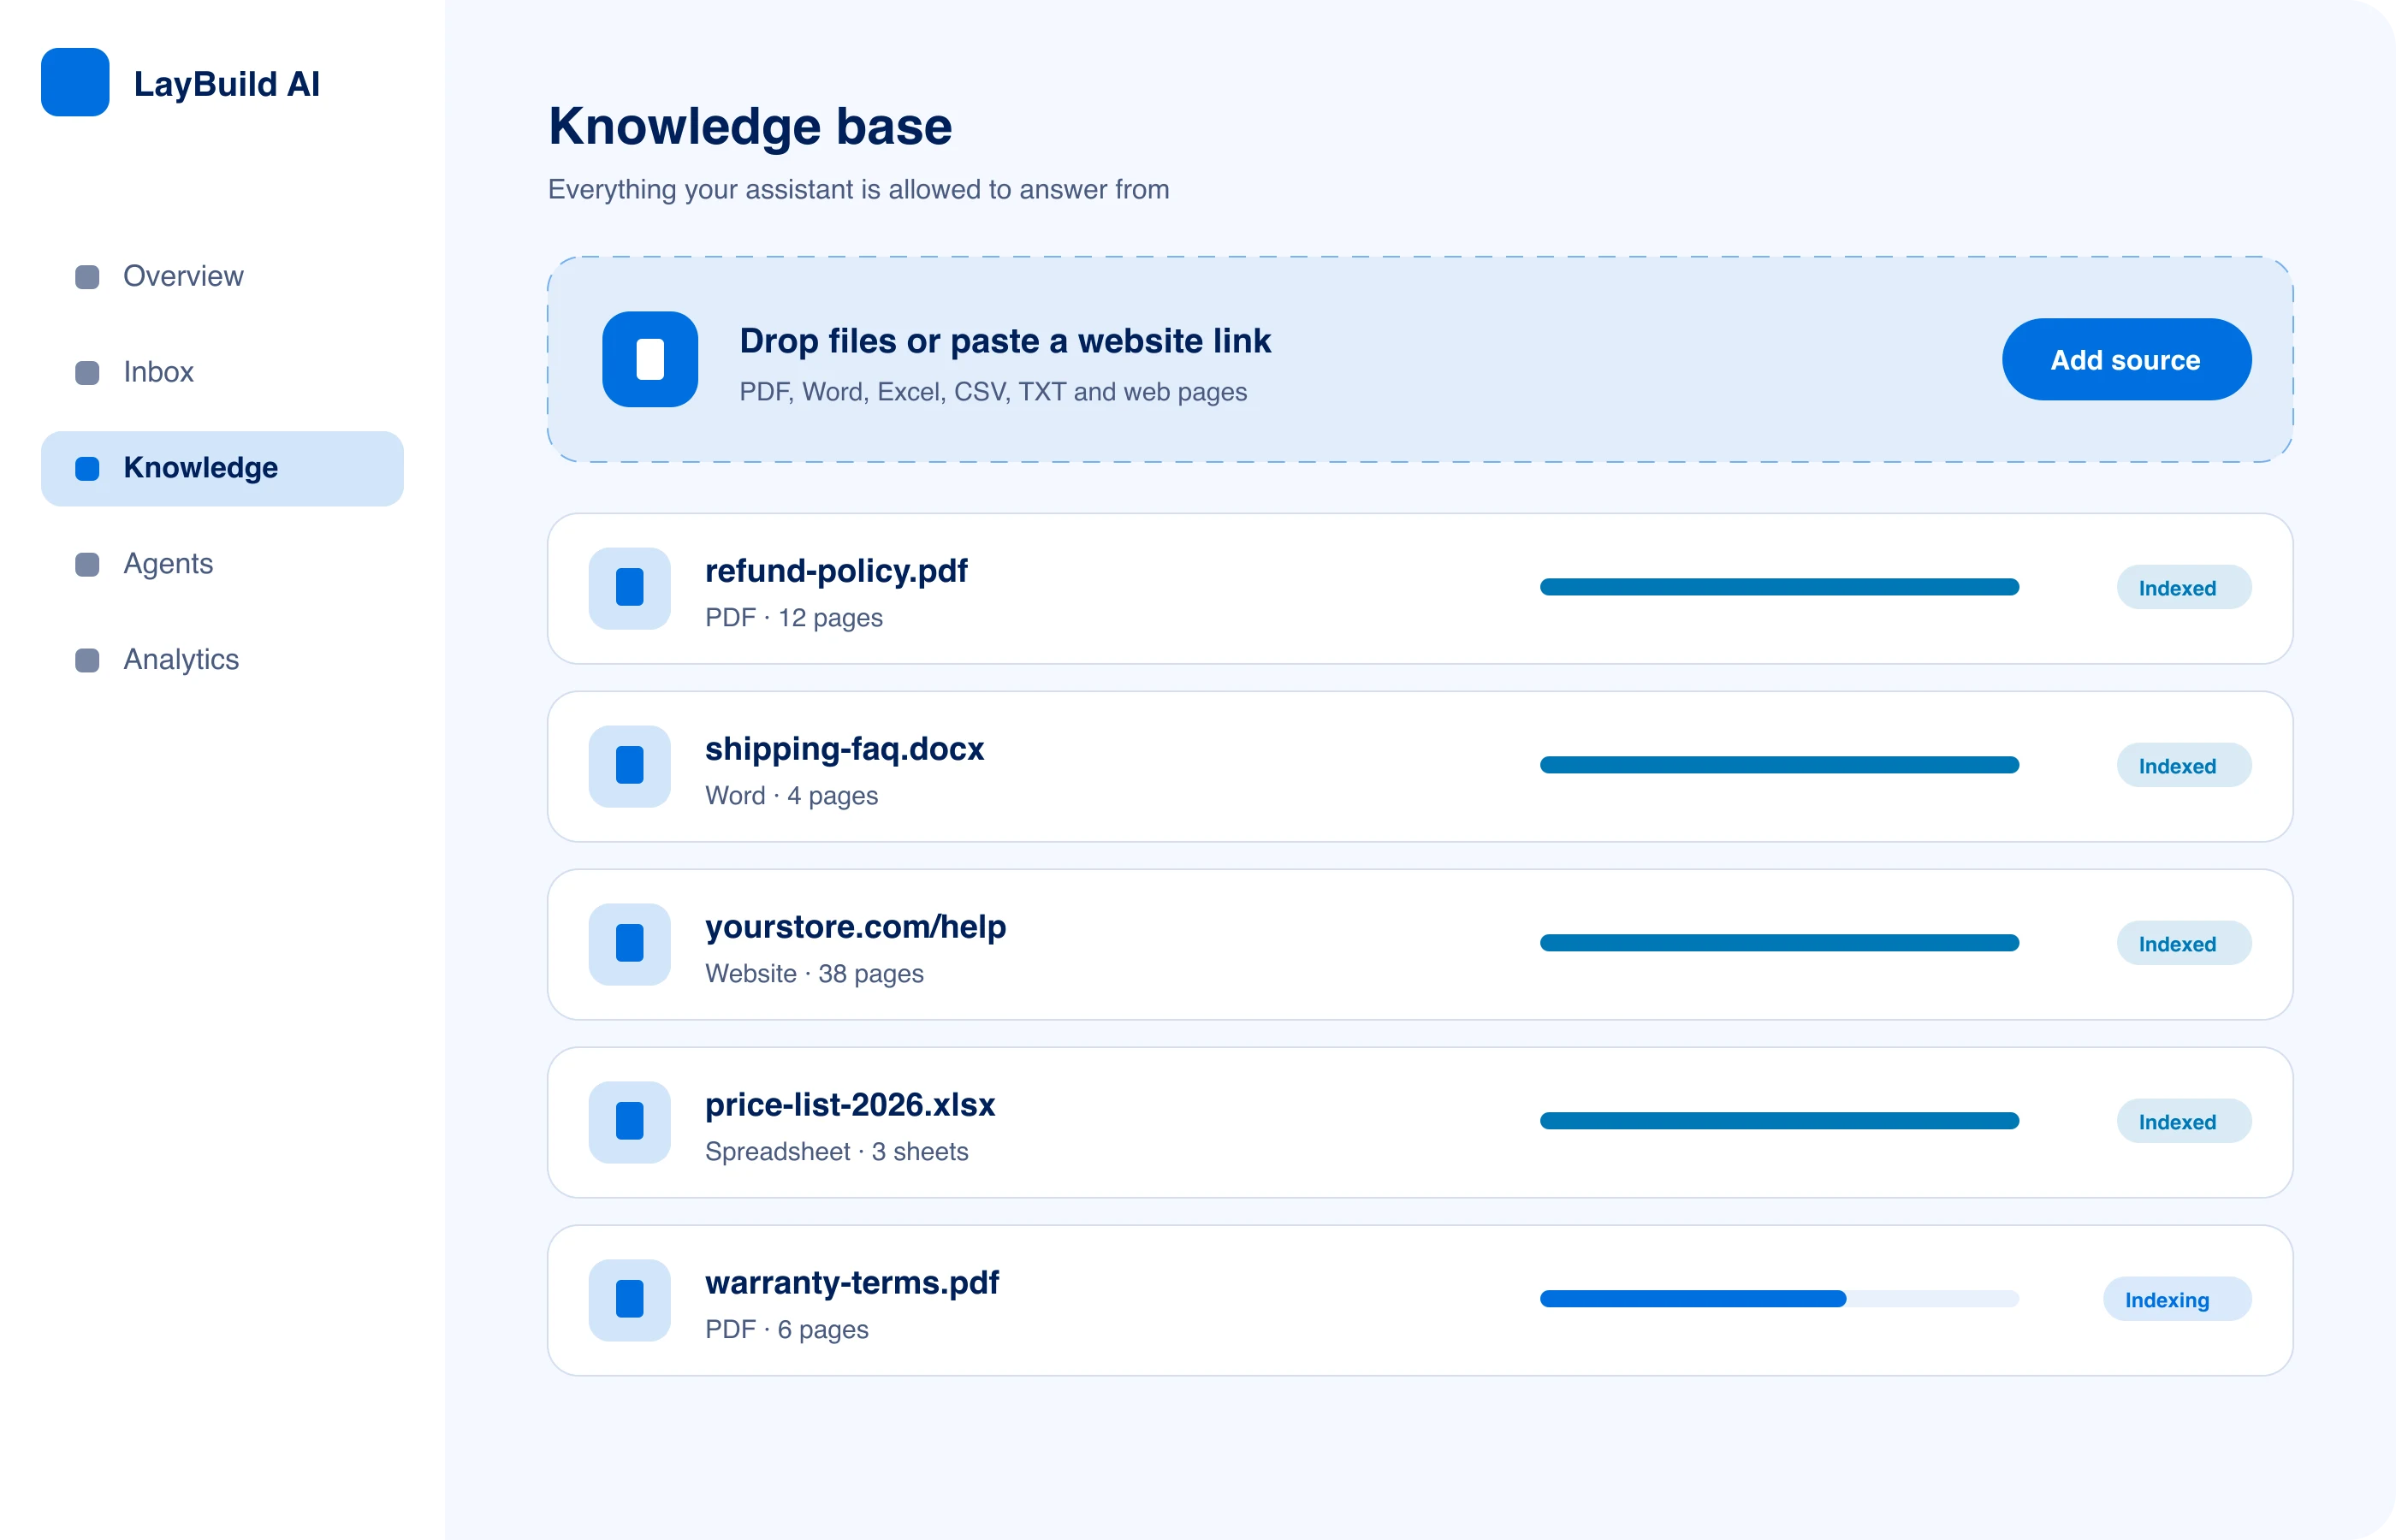Open the Agents page

point(222,565)
